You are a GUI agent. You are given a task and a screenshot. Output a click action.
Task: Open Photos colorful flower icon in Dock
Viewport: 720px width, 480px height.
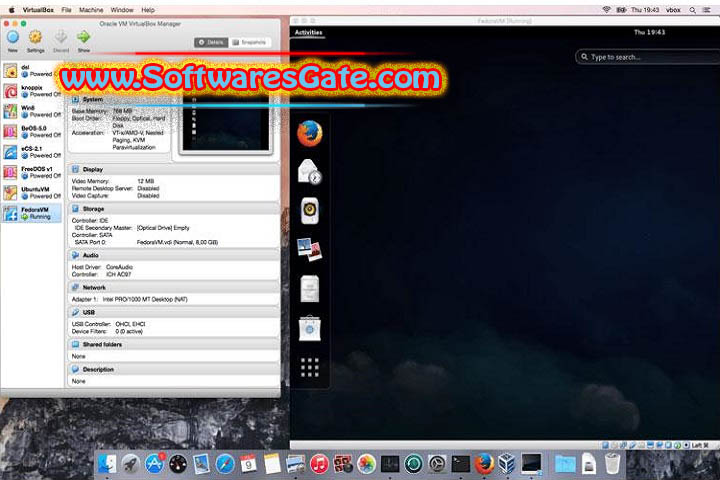point(366,464)
